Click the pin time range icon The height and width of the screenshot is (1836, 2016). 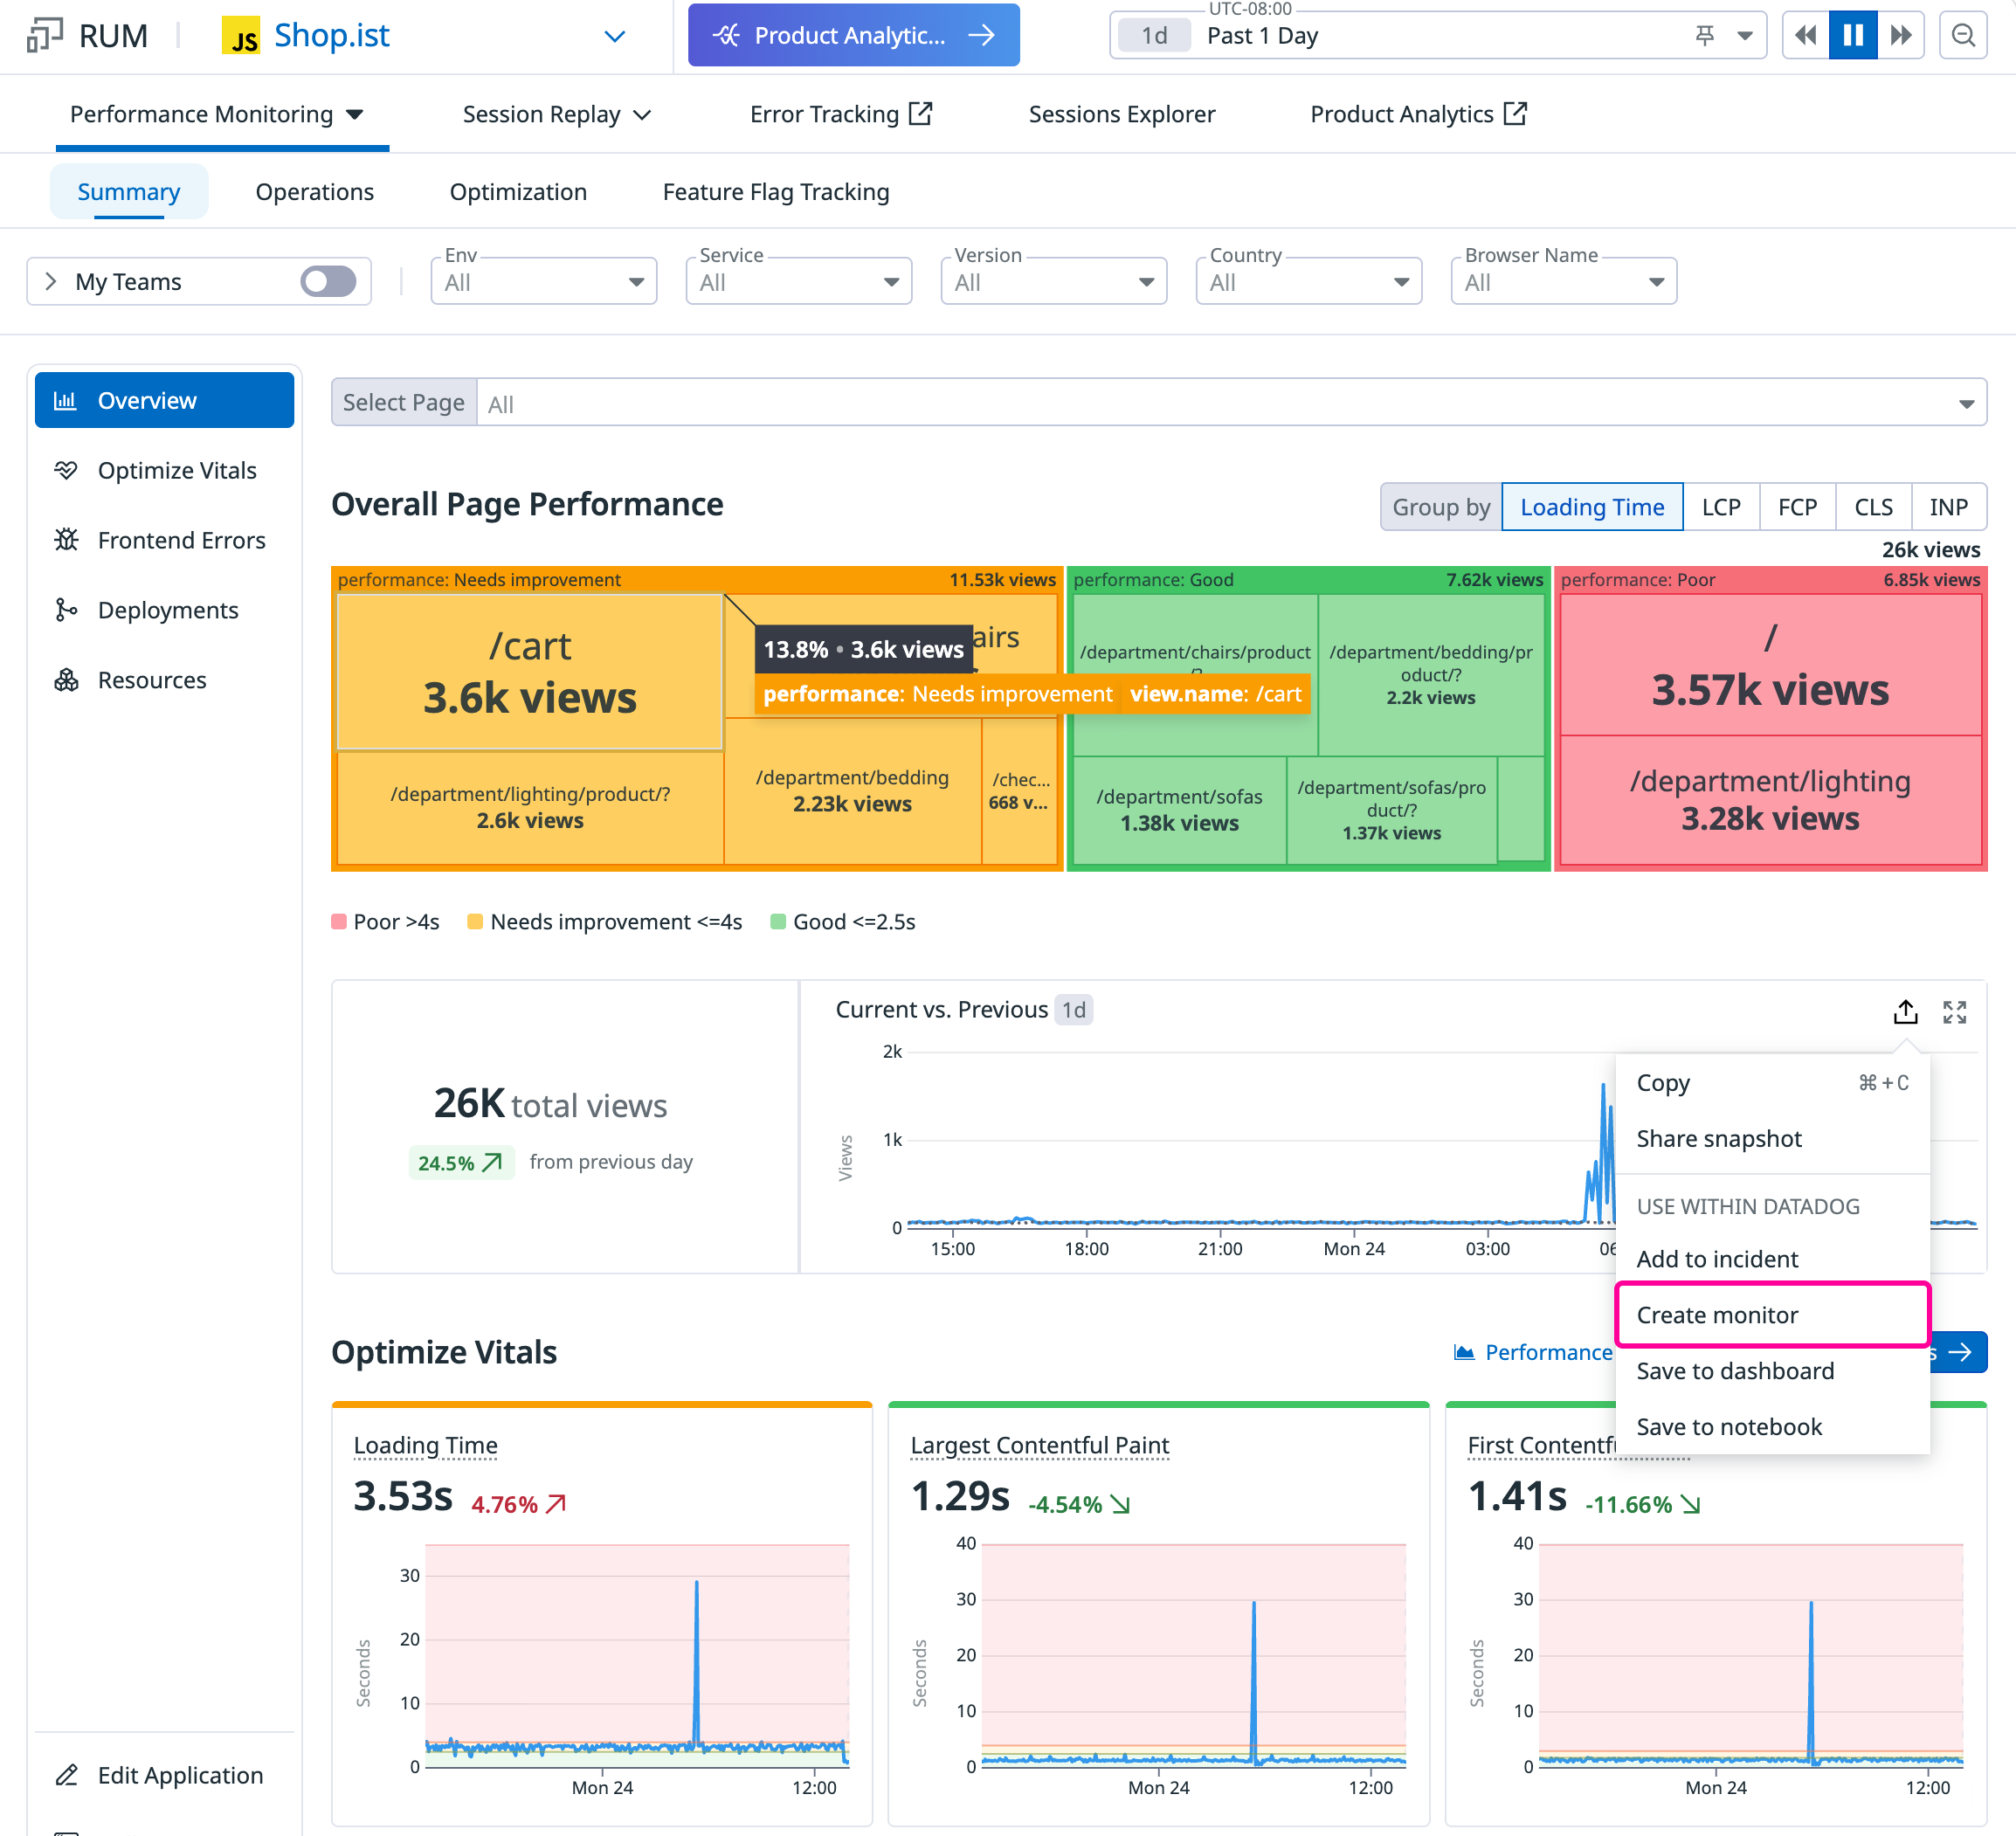tap(1705, 36)
